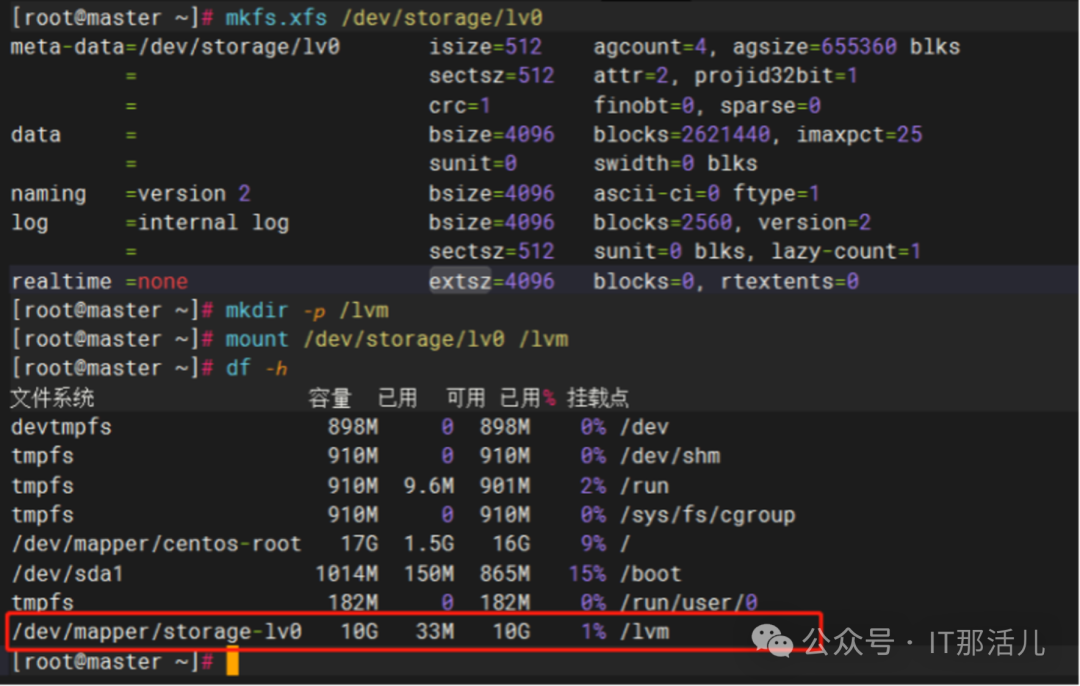Viewport: 1080px width, 686px height.
Task: Select ascii-ci=0 text
Action: [x=656, y=194]
